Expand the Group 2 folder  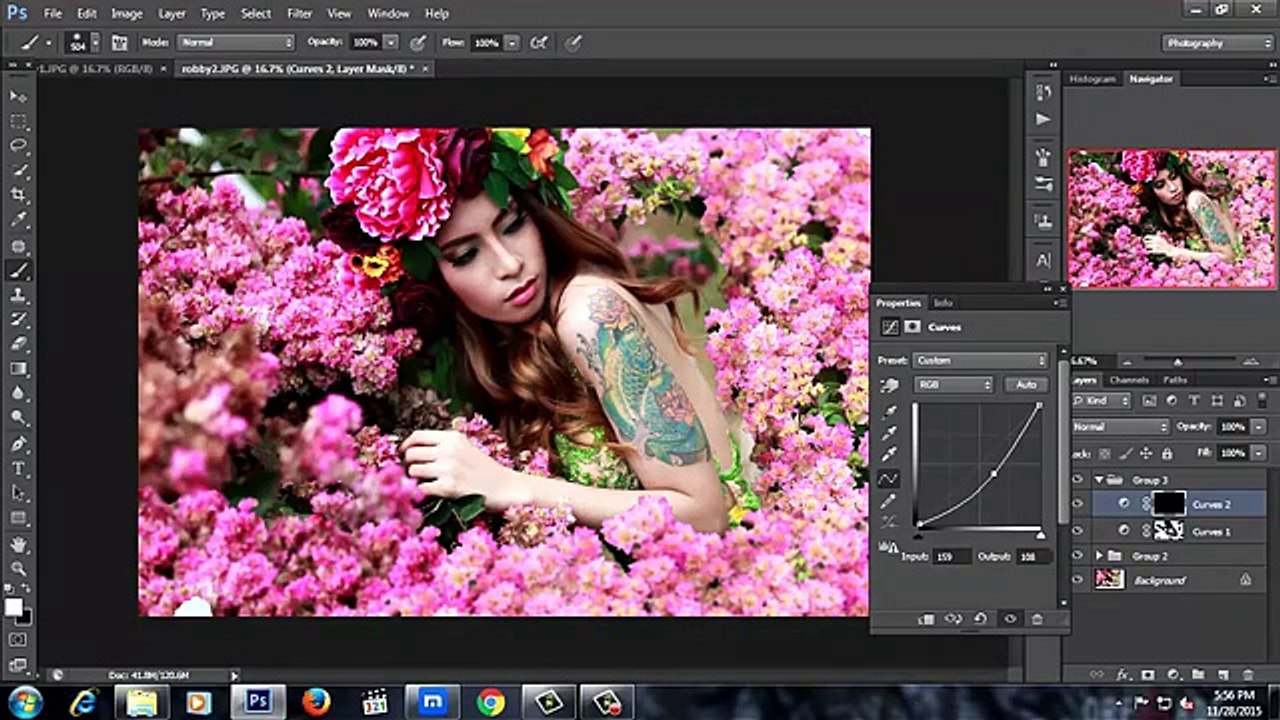tap(1100, 555)
